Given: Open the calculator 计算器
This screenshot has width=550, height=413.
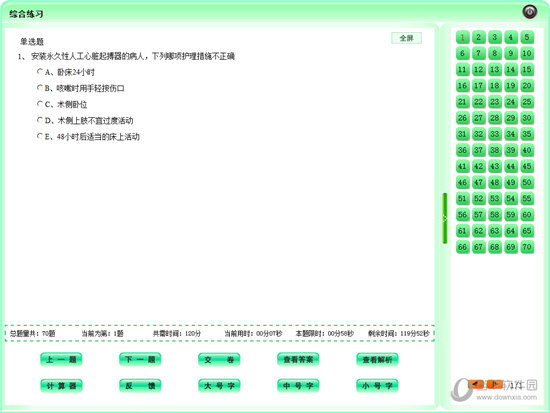Looking at the screenshot, I should coord(61,386).
